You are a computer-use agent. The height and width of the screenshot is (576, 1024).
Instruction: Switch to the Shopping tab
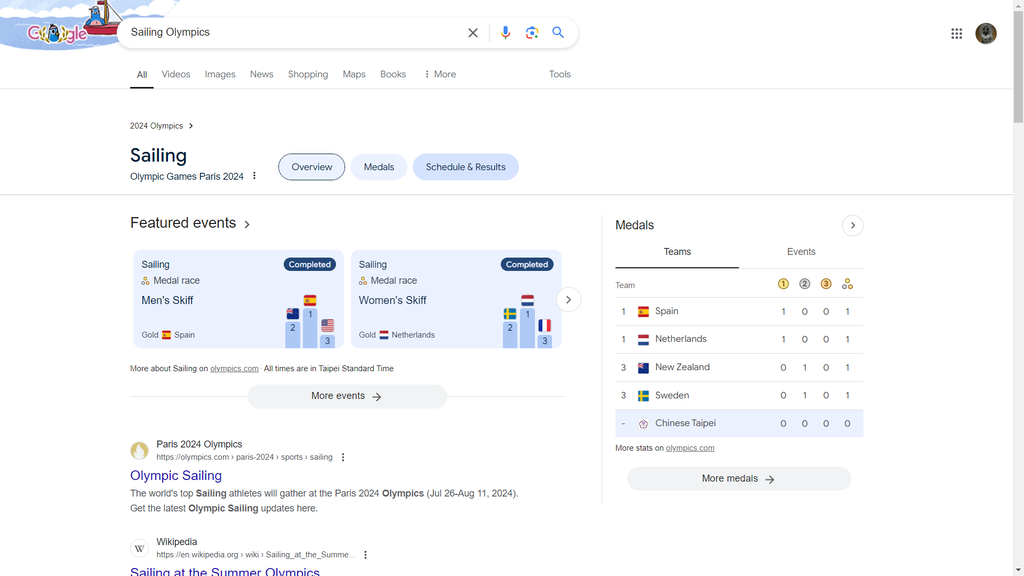click(308, 74)
